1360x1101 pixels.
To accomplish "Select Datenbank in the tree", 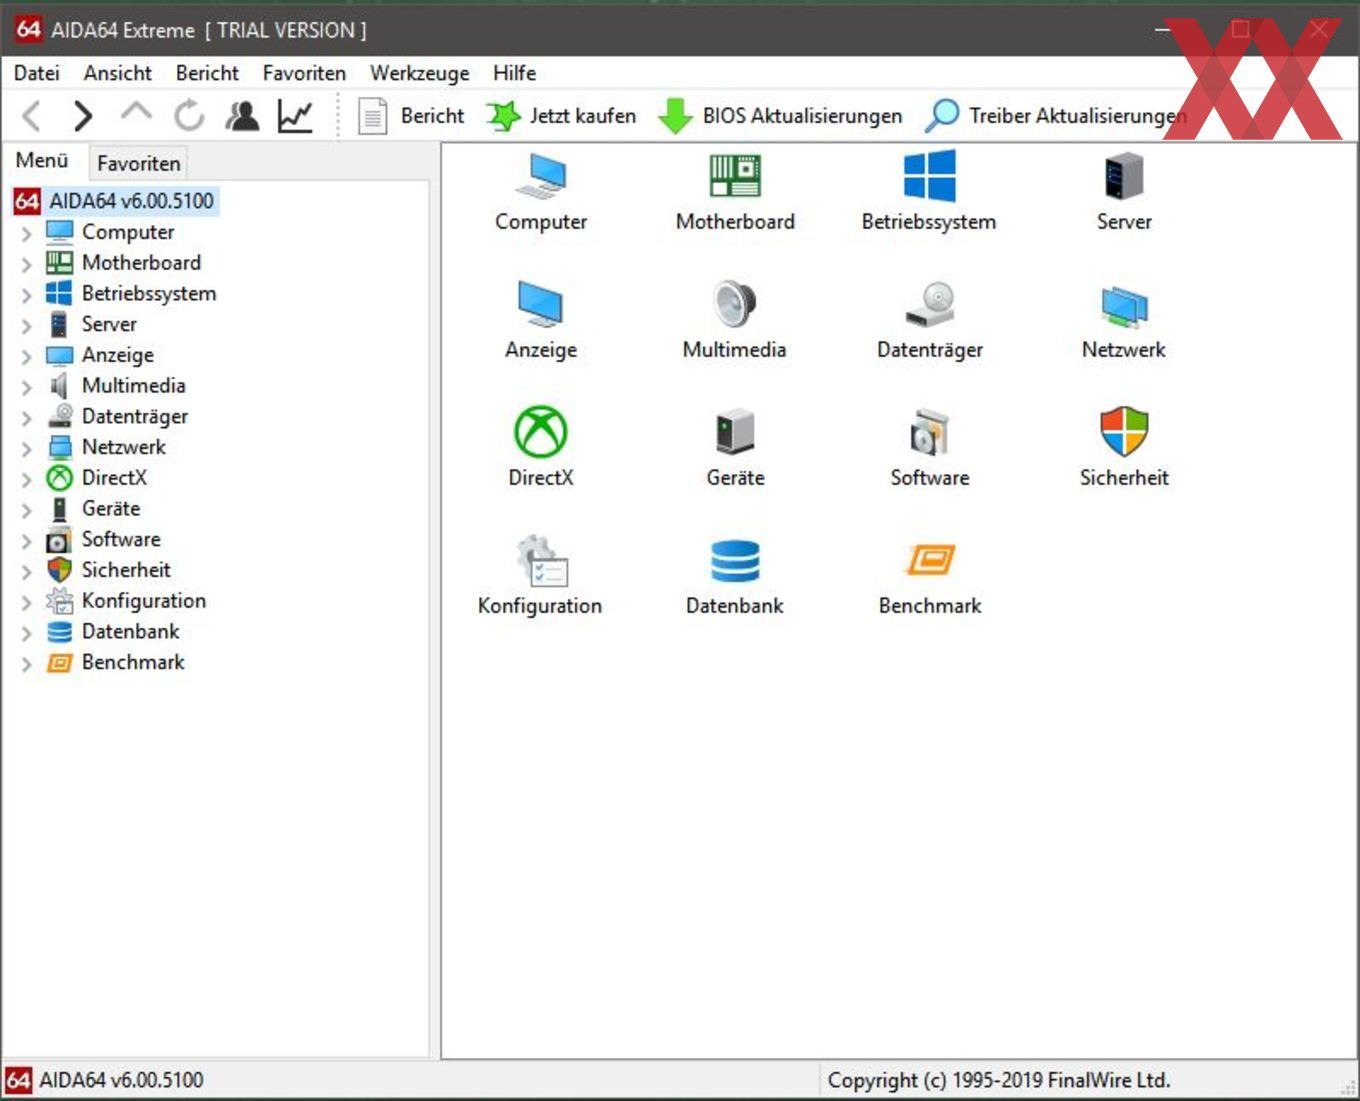I will (x=131, y=632).
